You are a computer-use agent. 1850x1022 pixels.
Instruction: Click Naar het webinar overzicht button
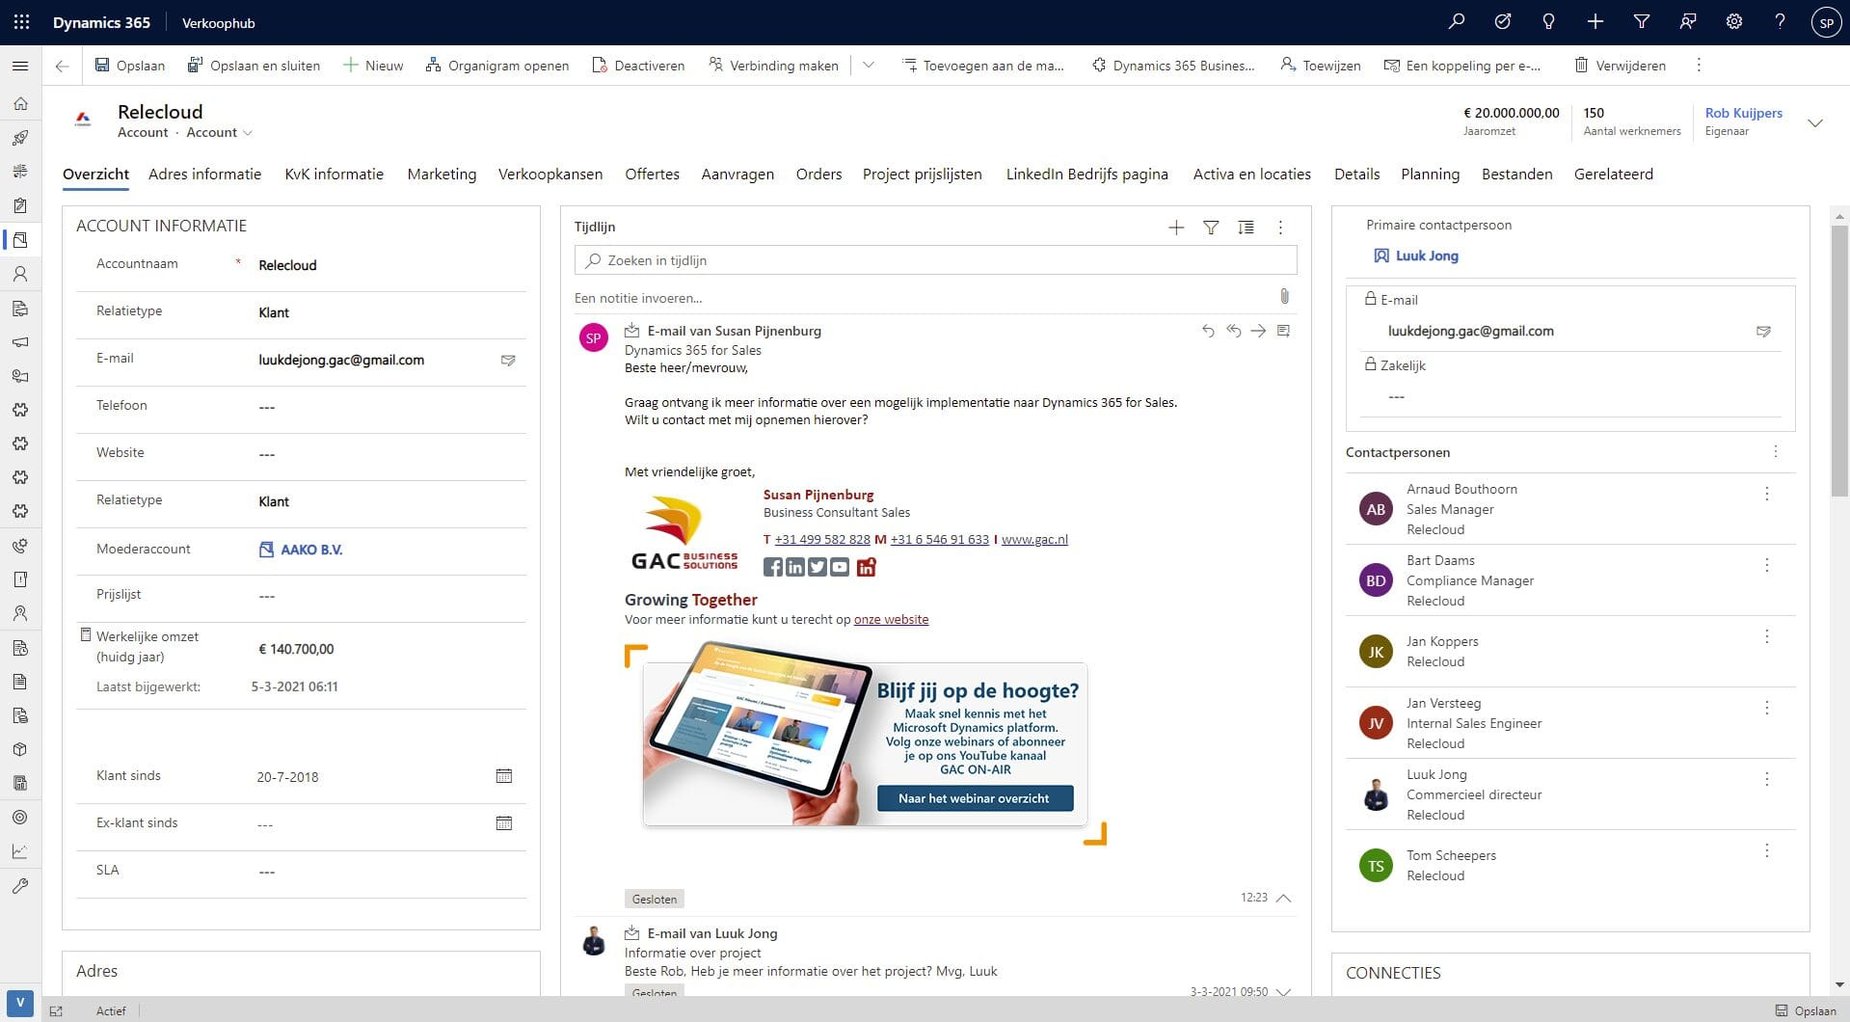[975, 798]
